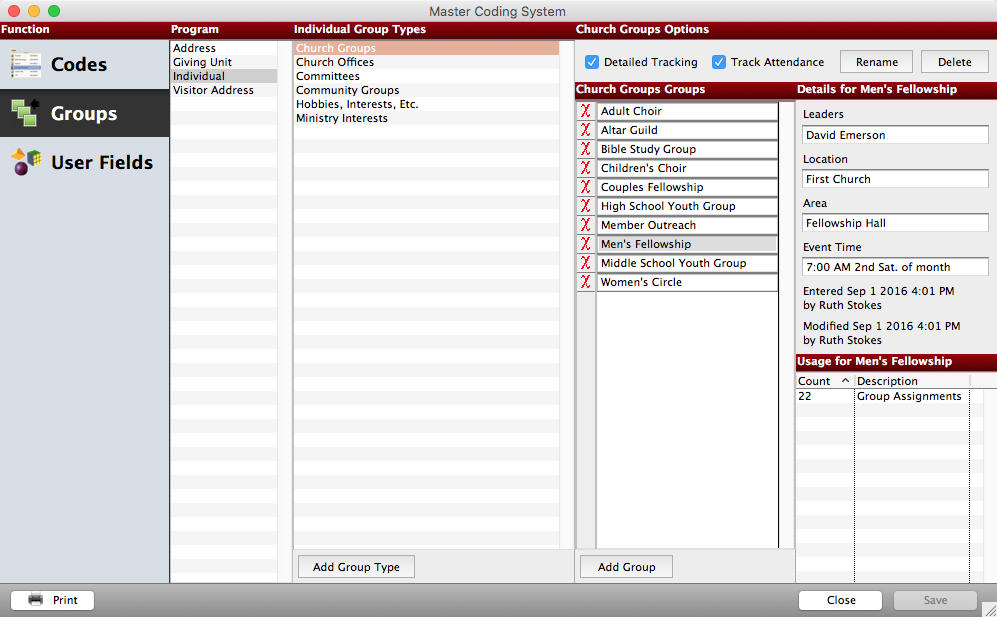Click the Close button
997x617 pixels.
coord(840,600)
